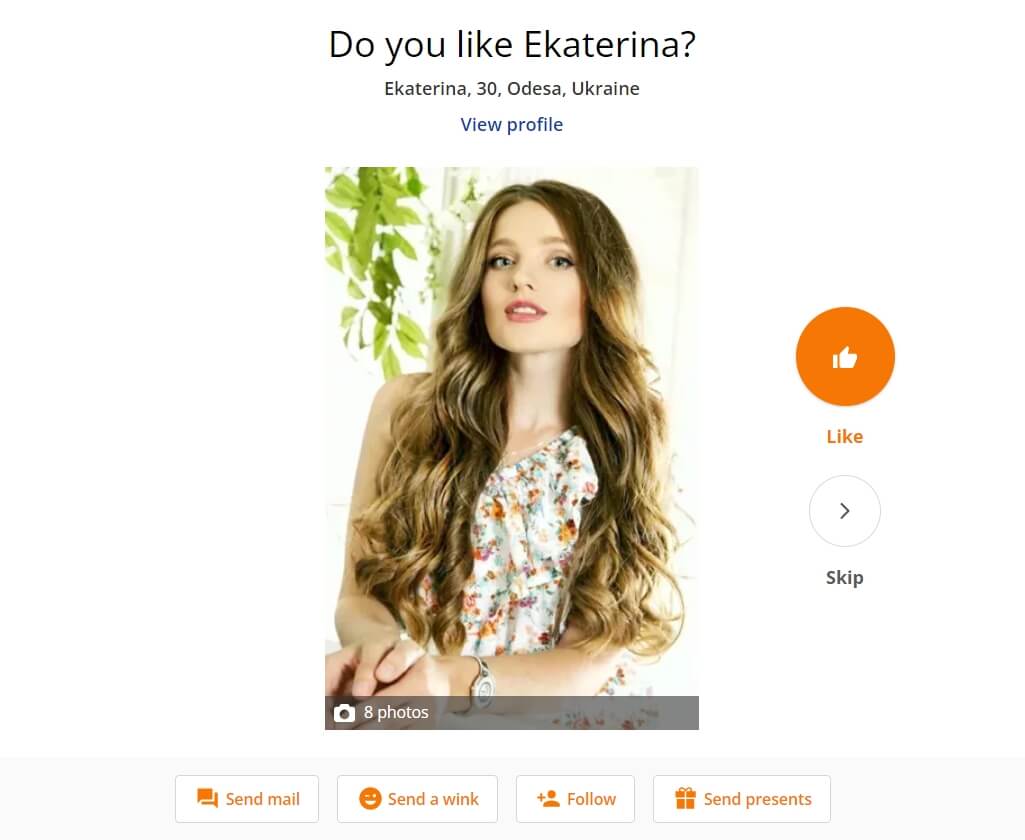Click the Like text label

(845, 437)
